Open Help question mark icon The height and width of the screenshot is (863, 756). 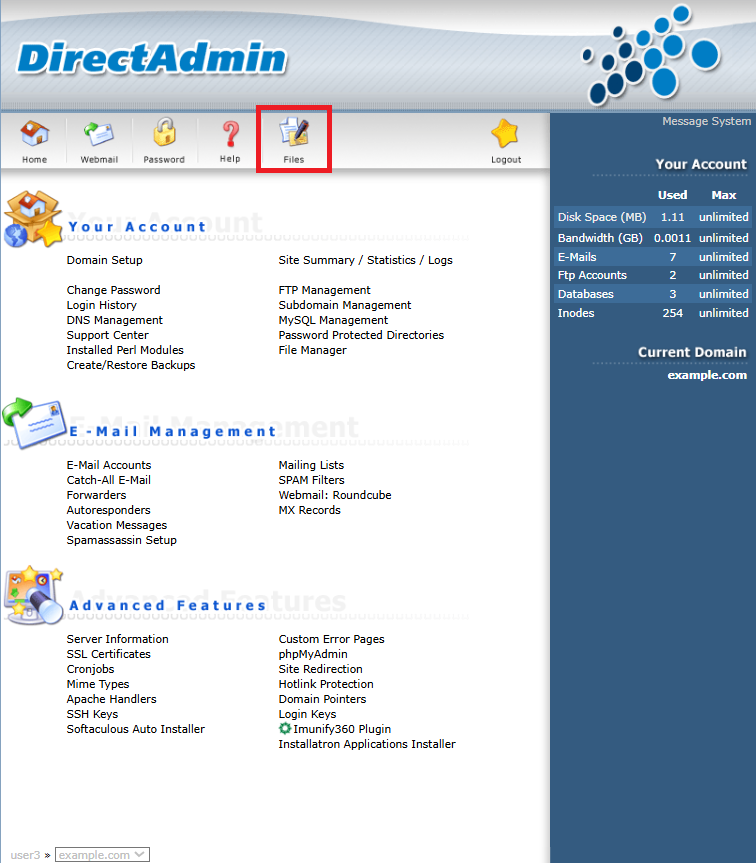[231, 134]
